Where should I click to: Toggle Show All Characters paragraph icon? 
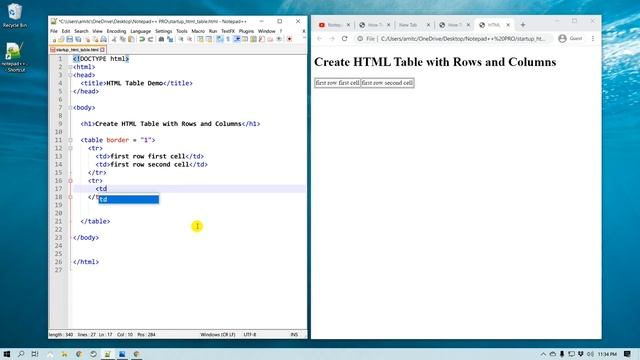228,39
